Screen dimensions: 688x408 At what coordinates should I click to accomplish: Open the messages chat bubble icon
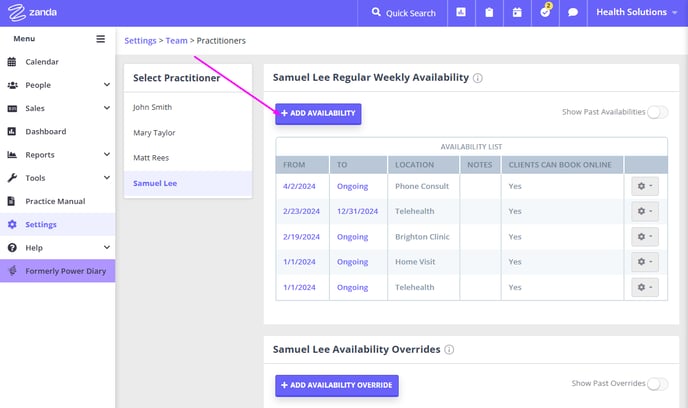[573, 12]
